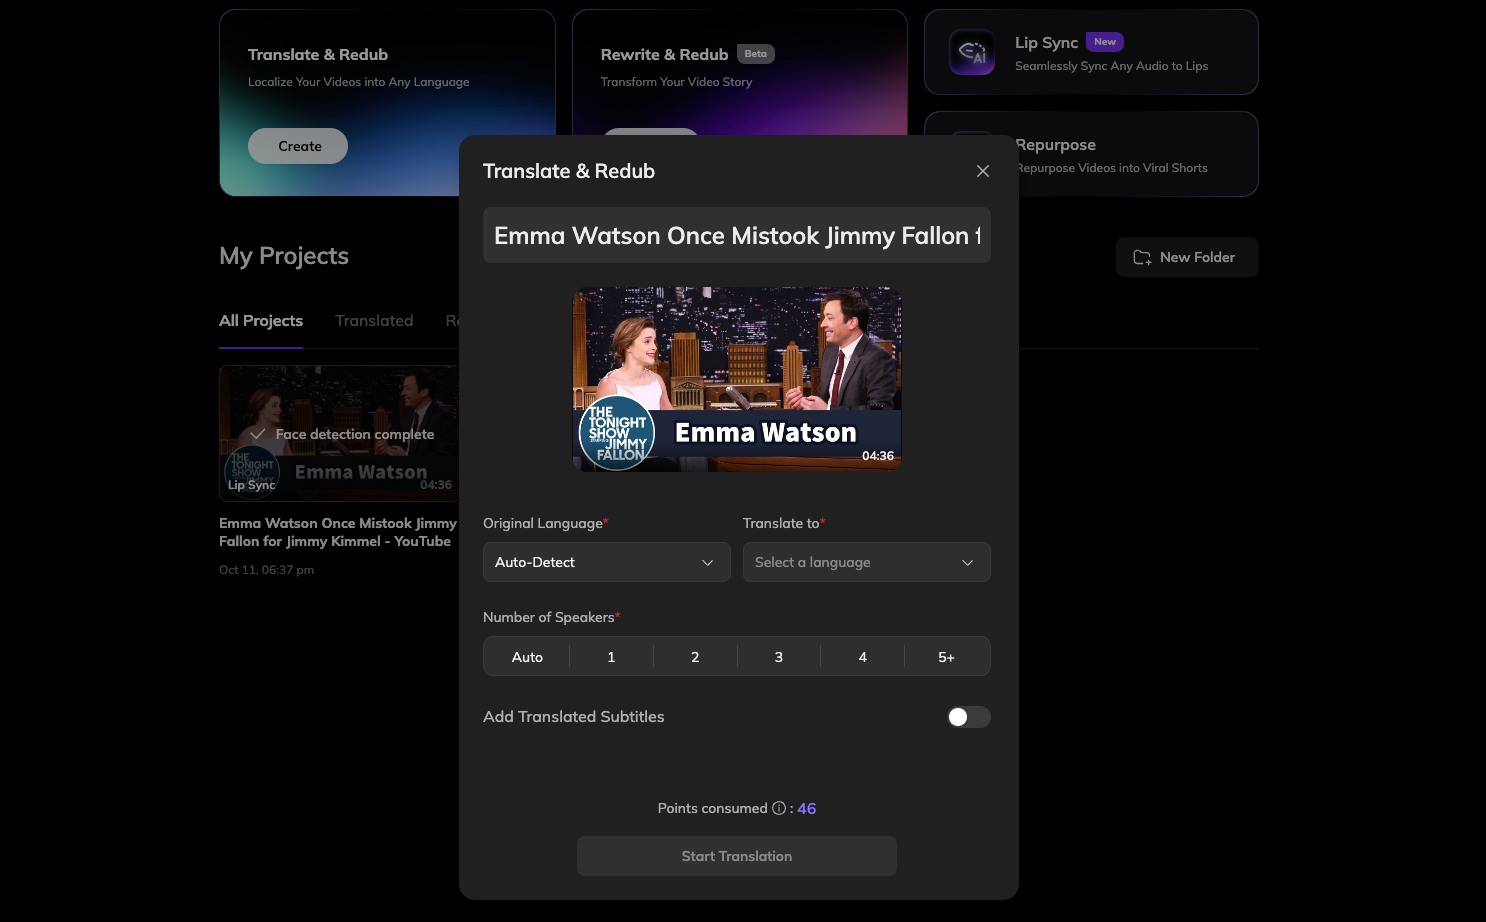Viewport: 1486px width, 922px height.
Task: Toggle Add Translated Subtitles switch
Action: pos(968,717)
